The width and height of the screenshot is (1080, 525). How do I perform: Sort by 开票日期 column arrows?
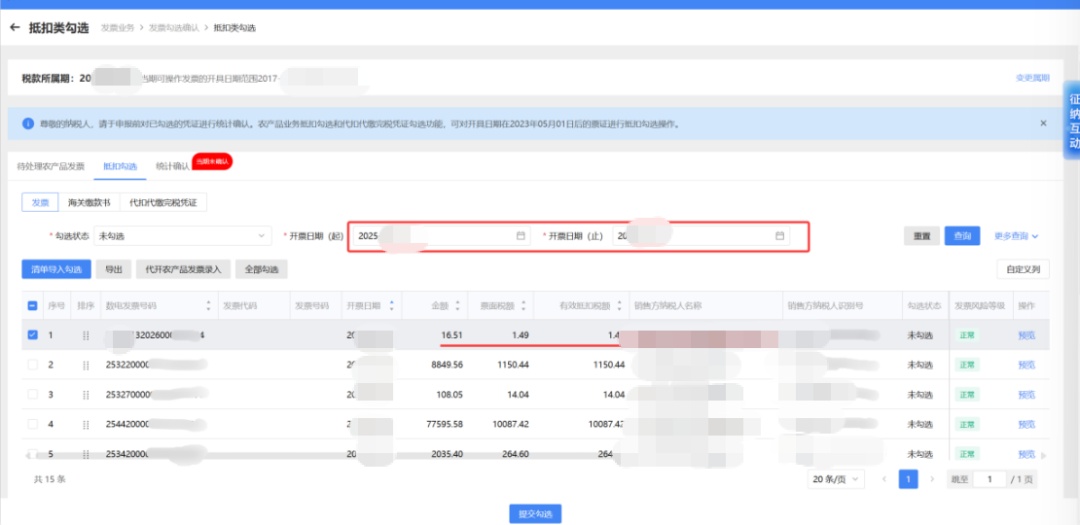tap(392, 305)
